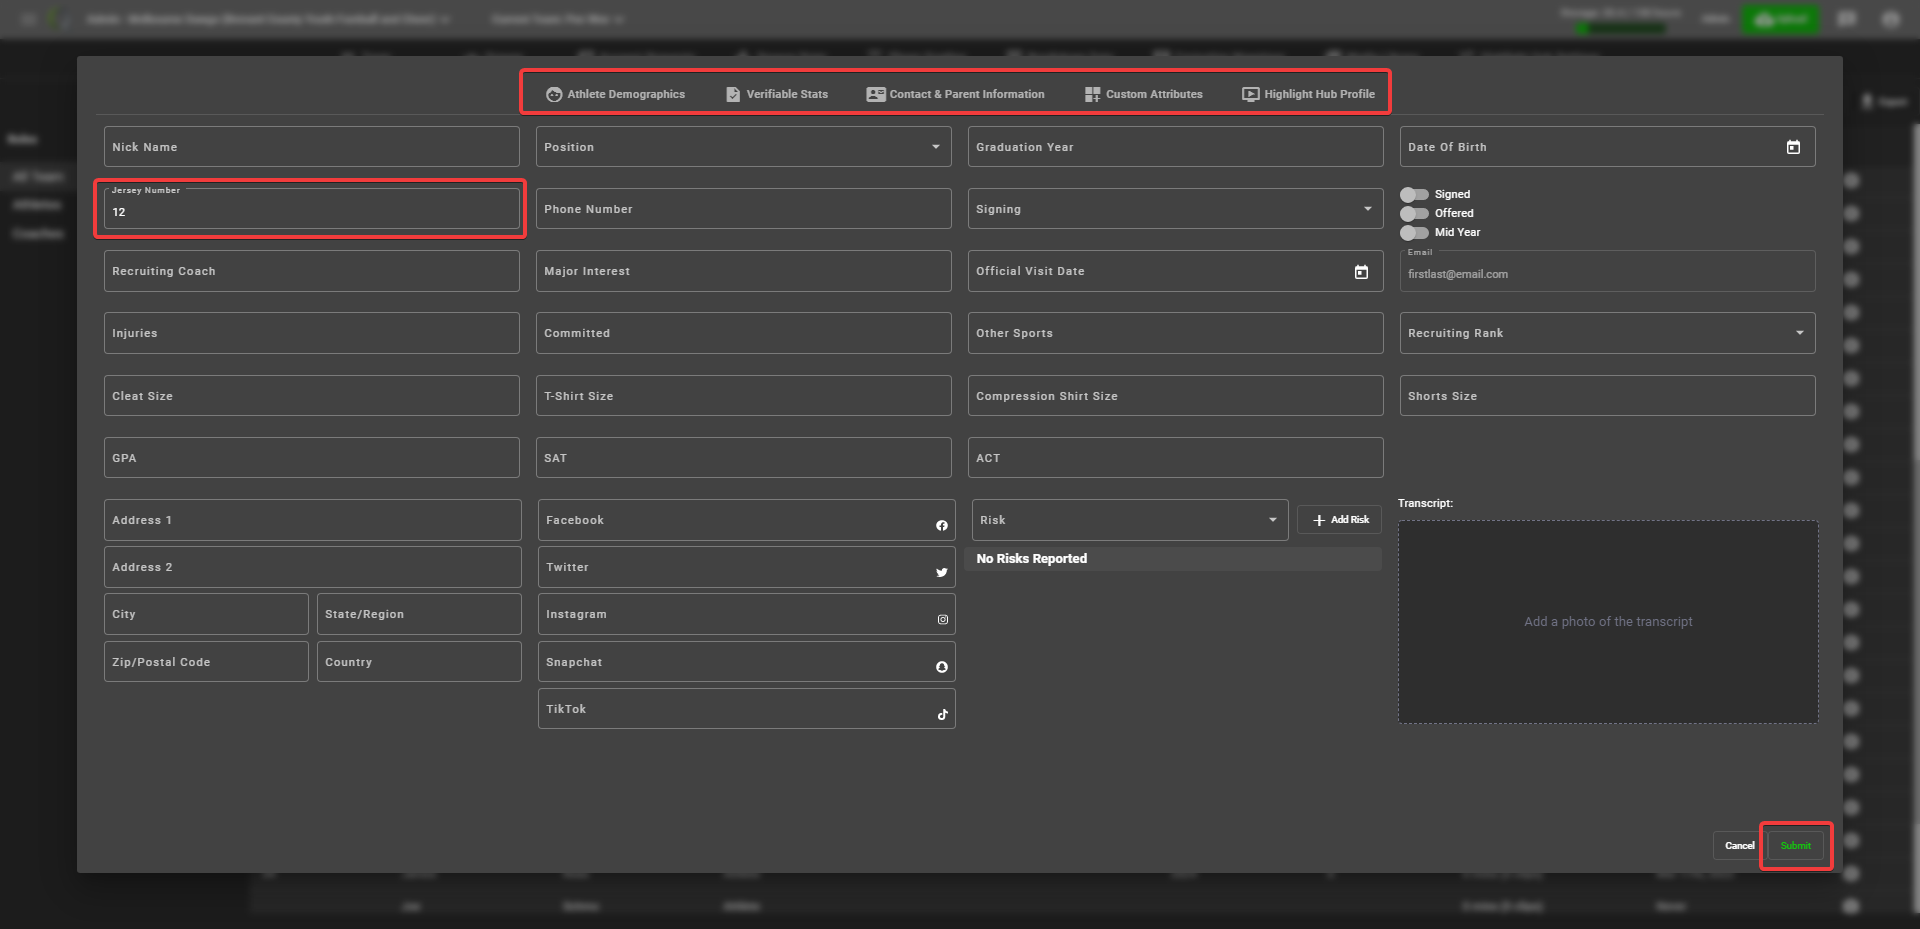
Task: Click the Other Sports field
Action: [1176, 333]
